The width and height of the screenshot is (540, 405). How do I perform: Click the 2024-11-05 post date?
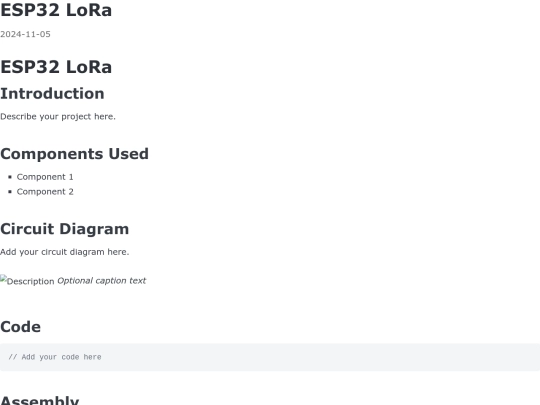[25, 34]
